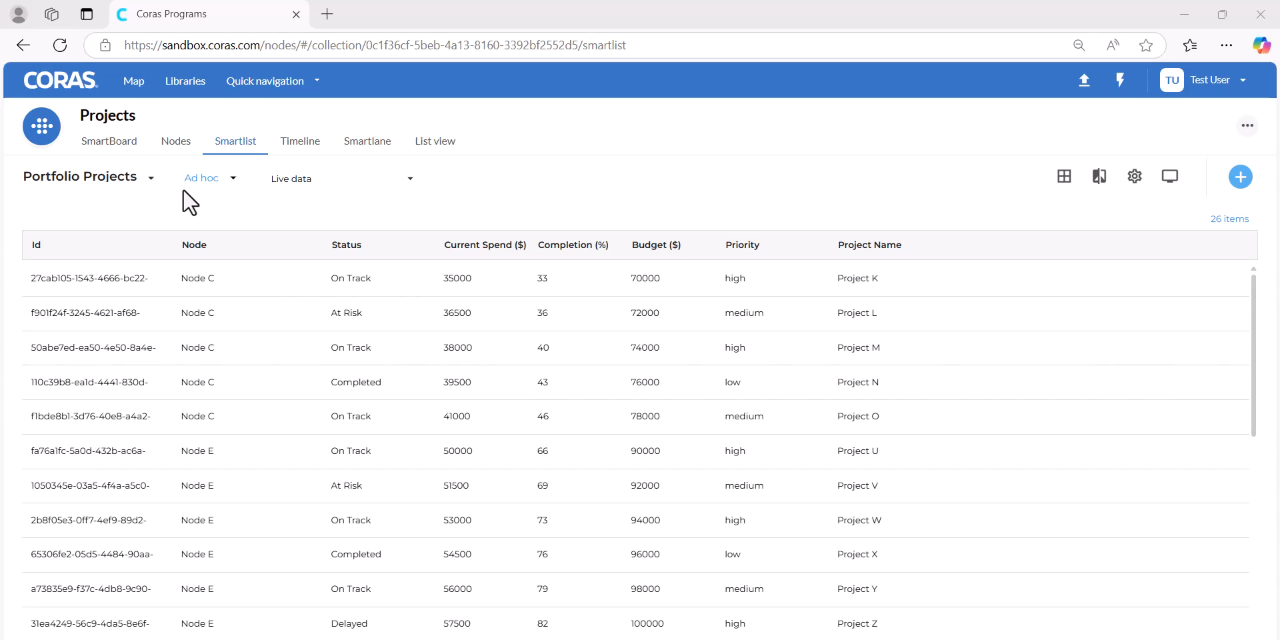The width and height of the screenshot is (1280, 640).
Task: Sort by the Priority column header
Action: click(x=742, y=245)
